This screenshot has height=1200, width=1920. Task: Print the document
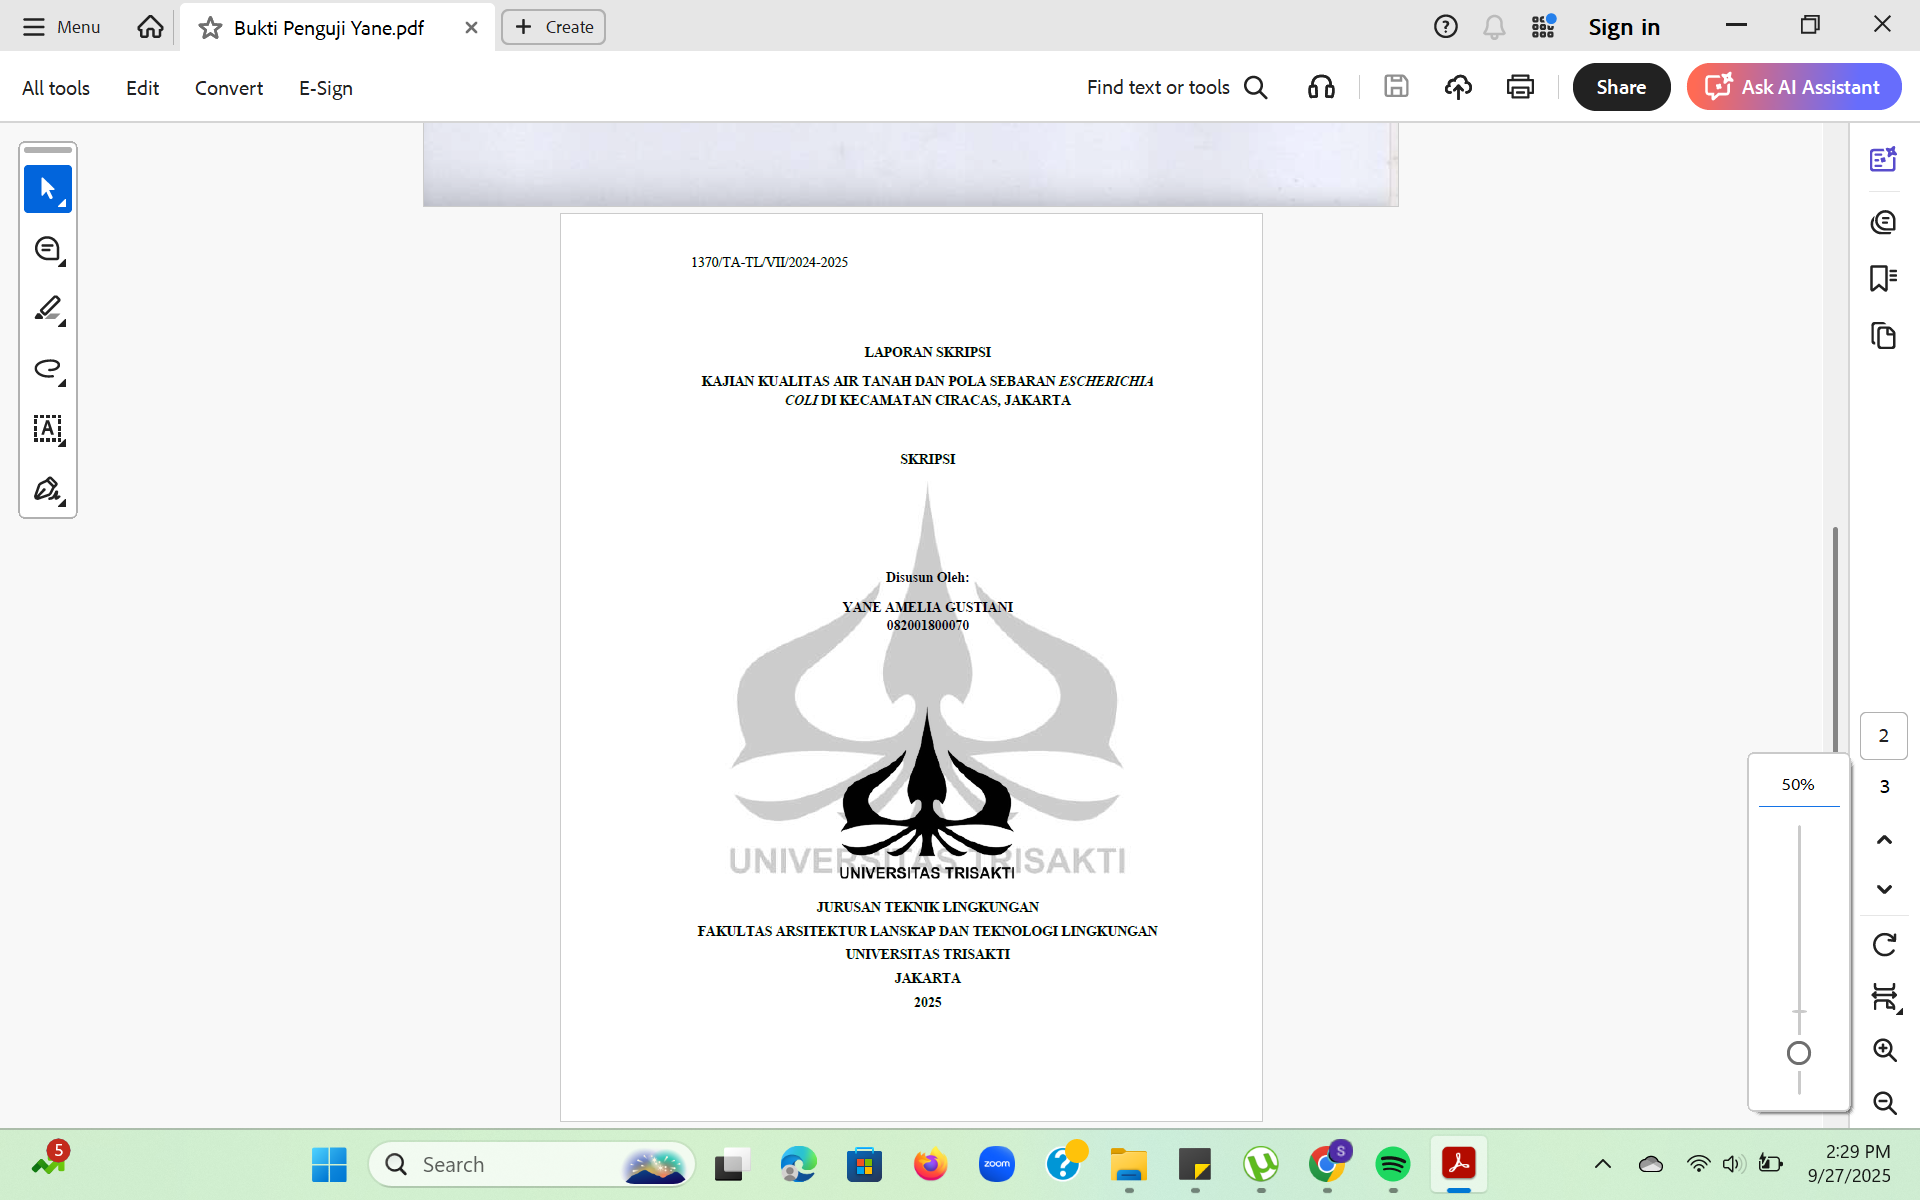(1520, 87)
